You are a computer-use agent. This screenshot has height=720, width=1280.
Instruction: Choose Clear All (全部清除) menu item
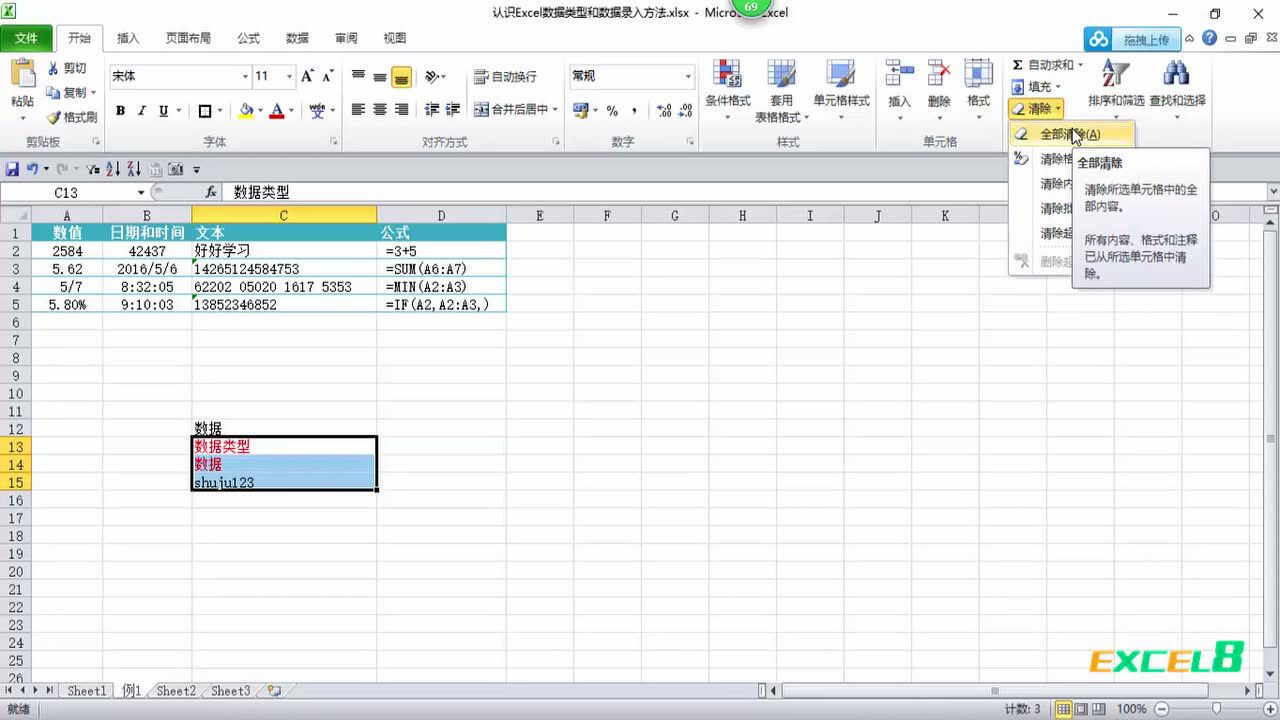pyautogui.click(x=1071, y=133)
